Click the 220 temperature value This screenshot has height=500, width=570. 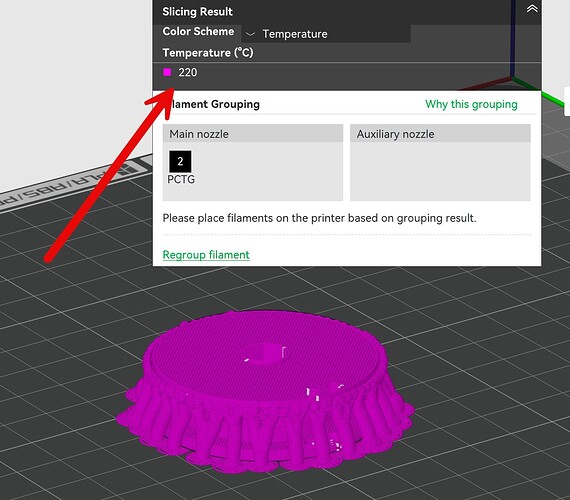coord(188,72)
